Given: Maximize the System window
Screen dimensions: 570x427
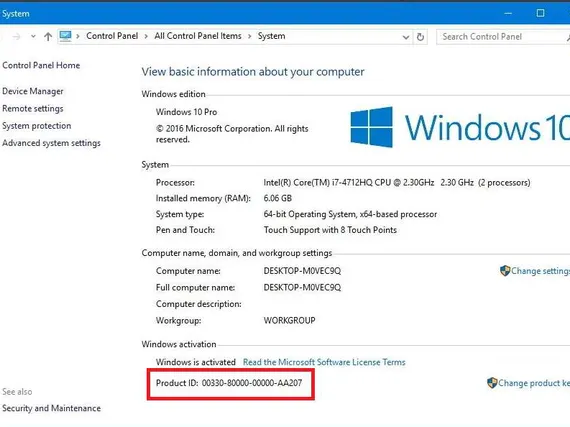Looking at the screenshot, I should pos(541,13).
